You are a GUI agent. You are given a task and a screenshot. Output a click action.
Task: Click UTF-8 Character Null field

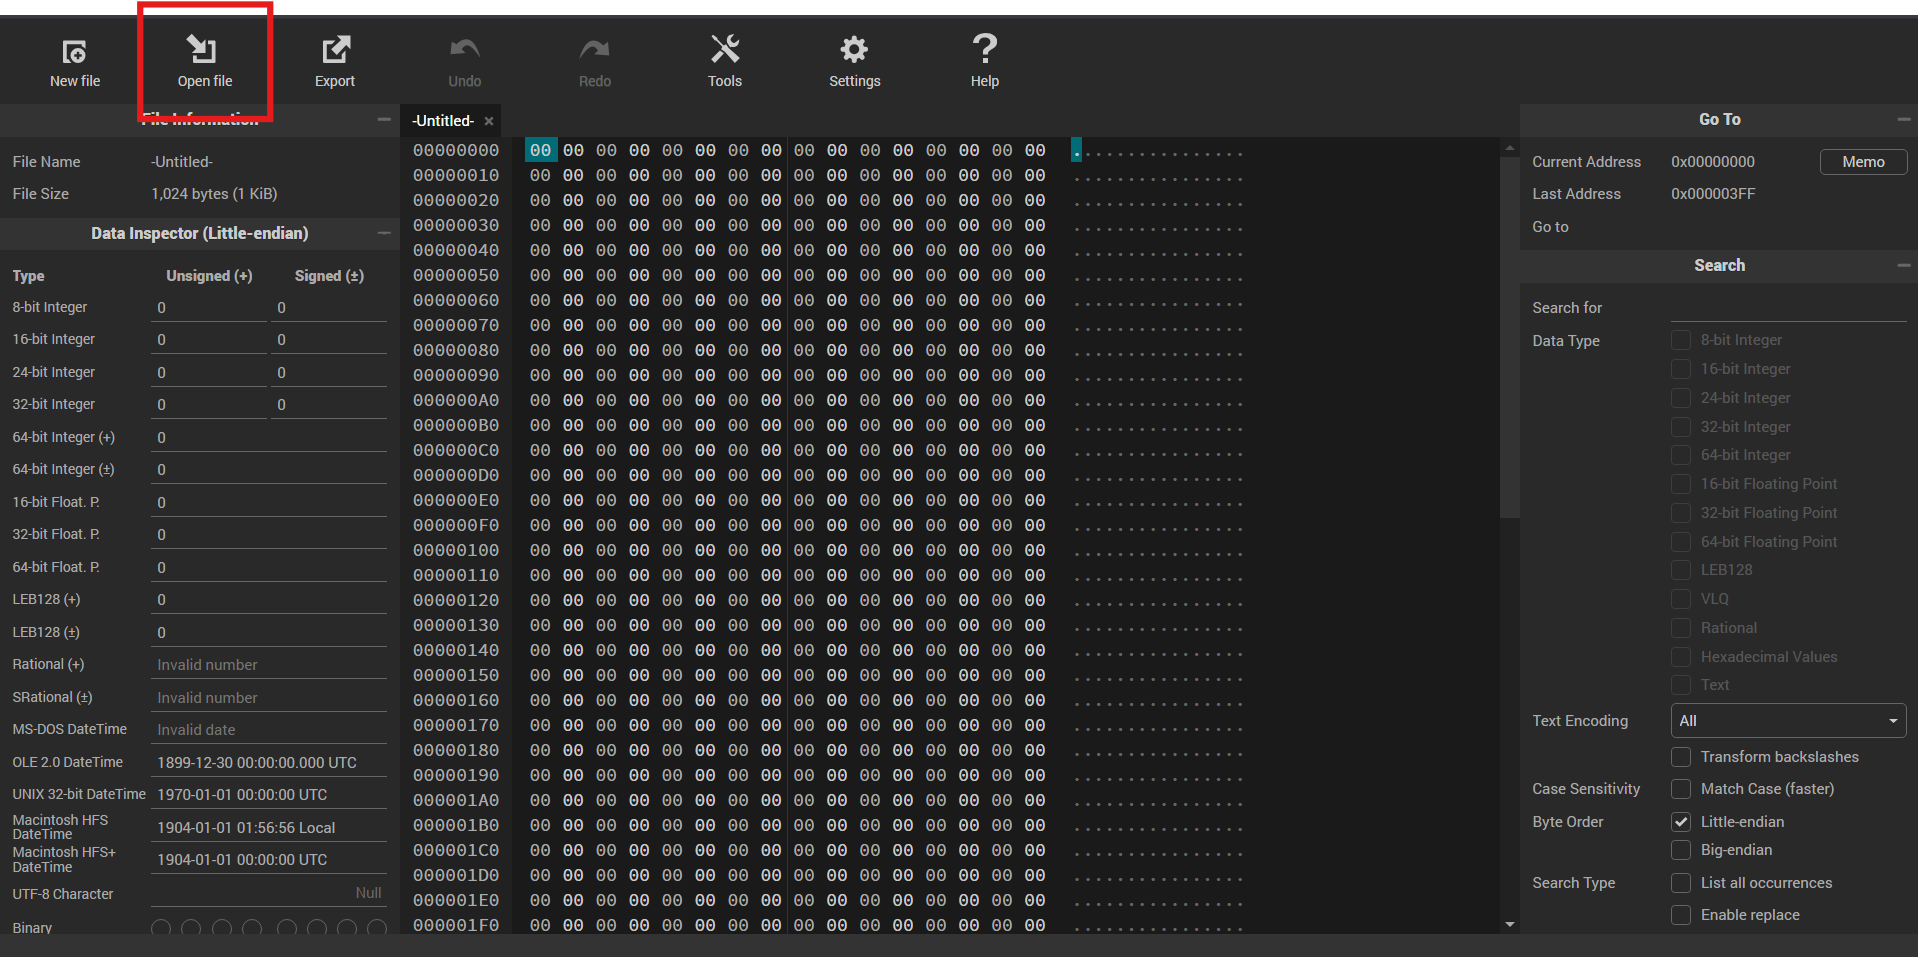[x=268, y=893]
